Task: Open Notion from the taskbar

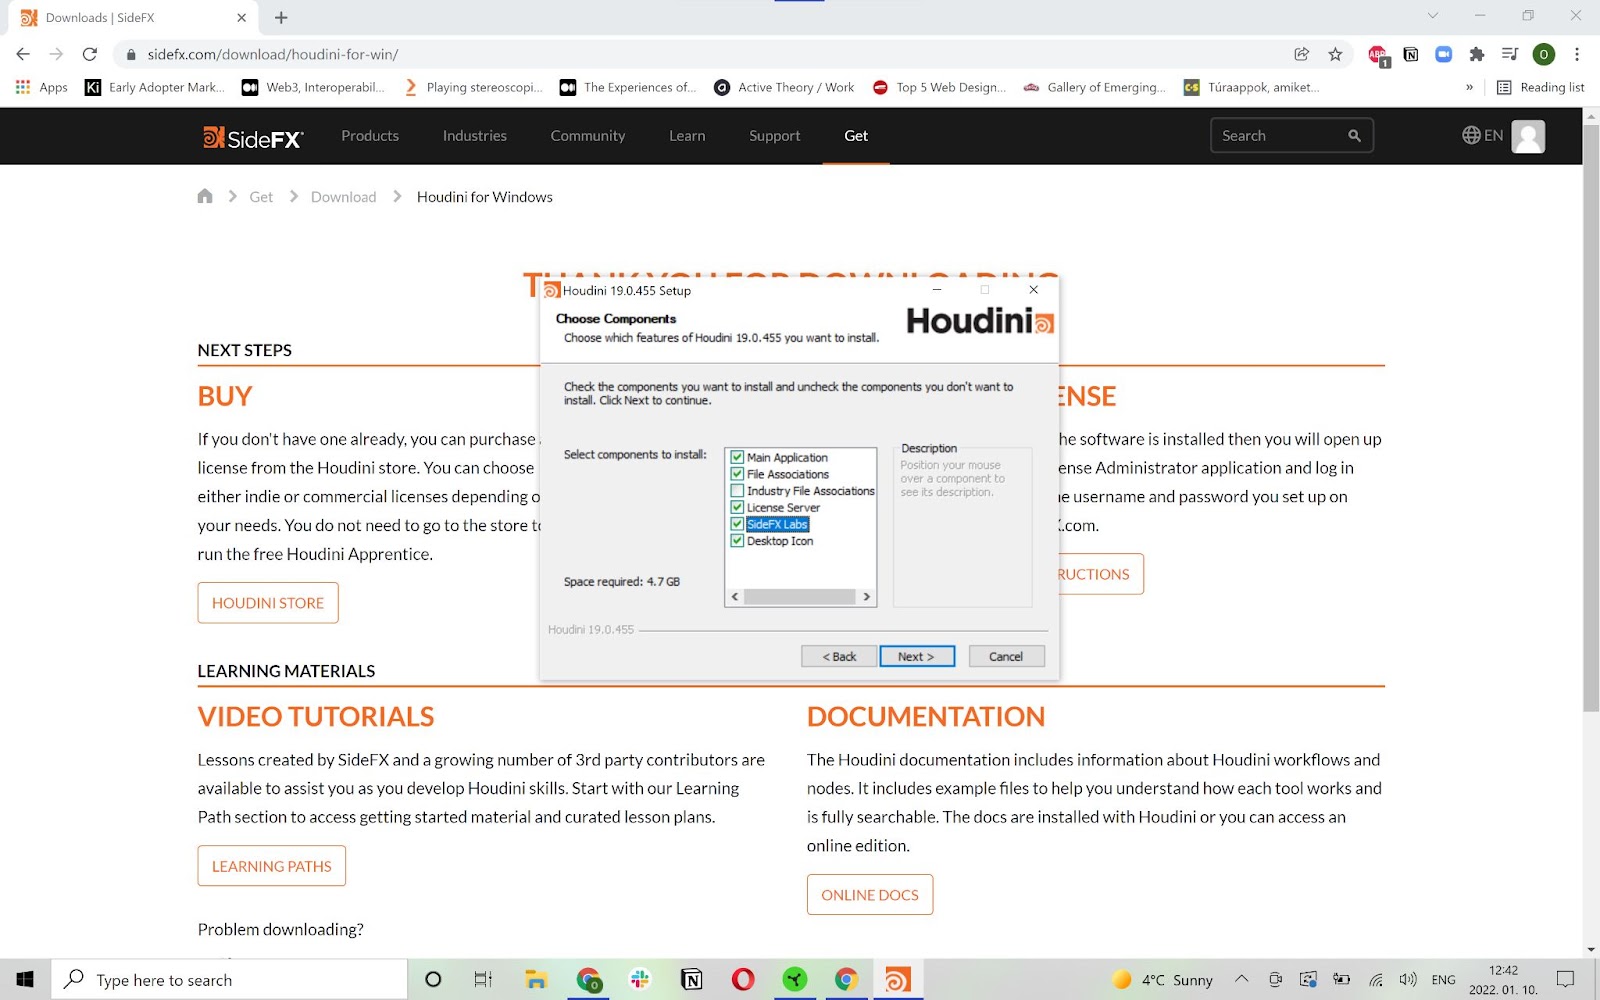Action: click(x=691, y=979)
